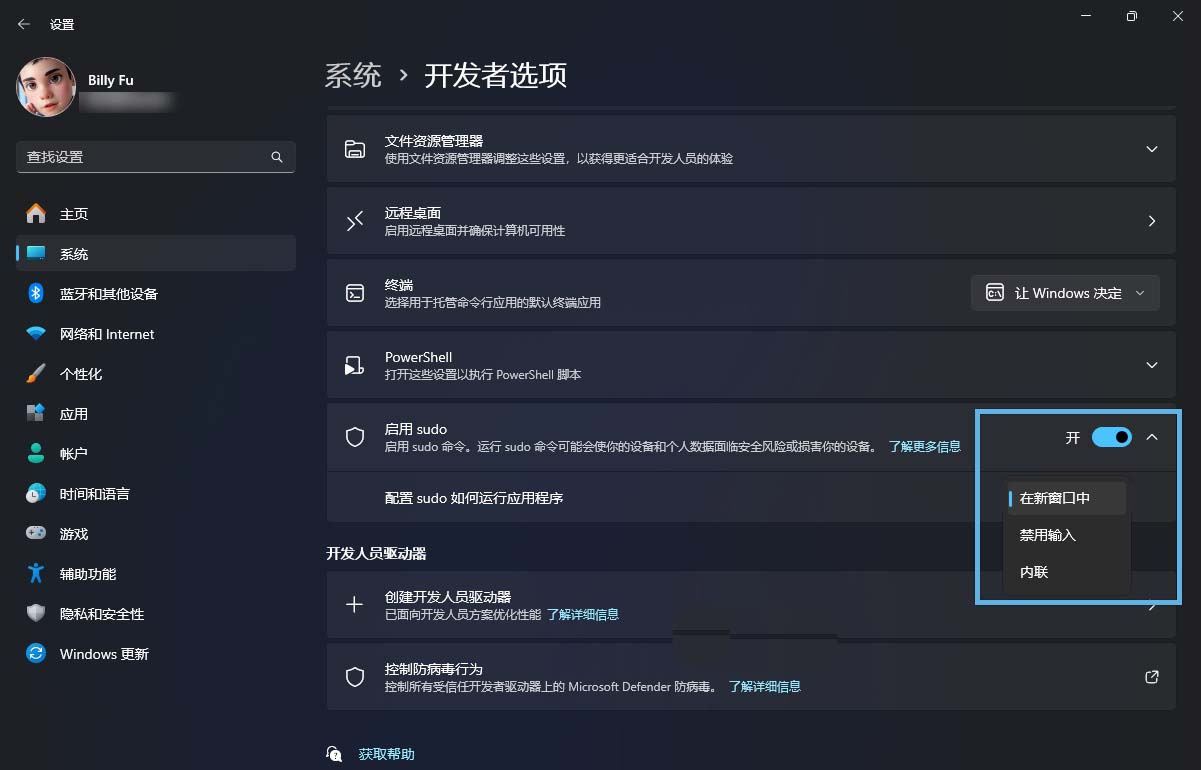
Task: Open the 了解更多信息 link for sudo
Action: tap(924, 446)
